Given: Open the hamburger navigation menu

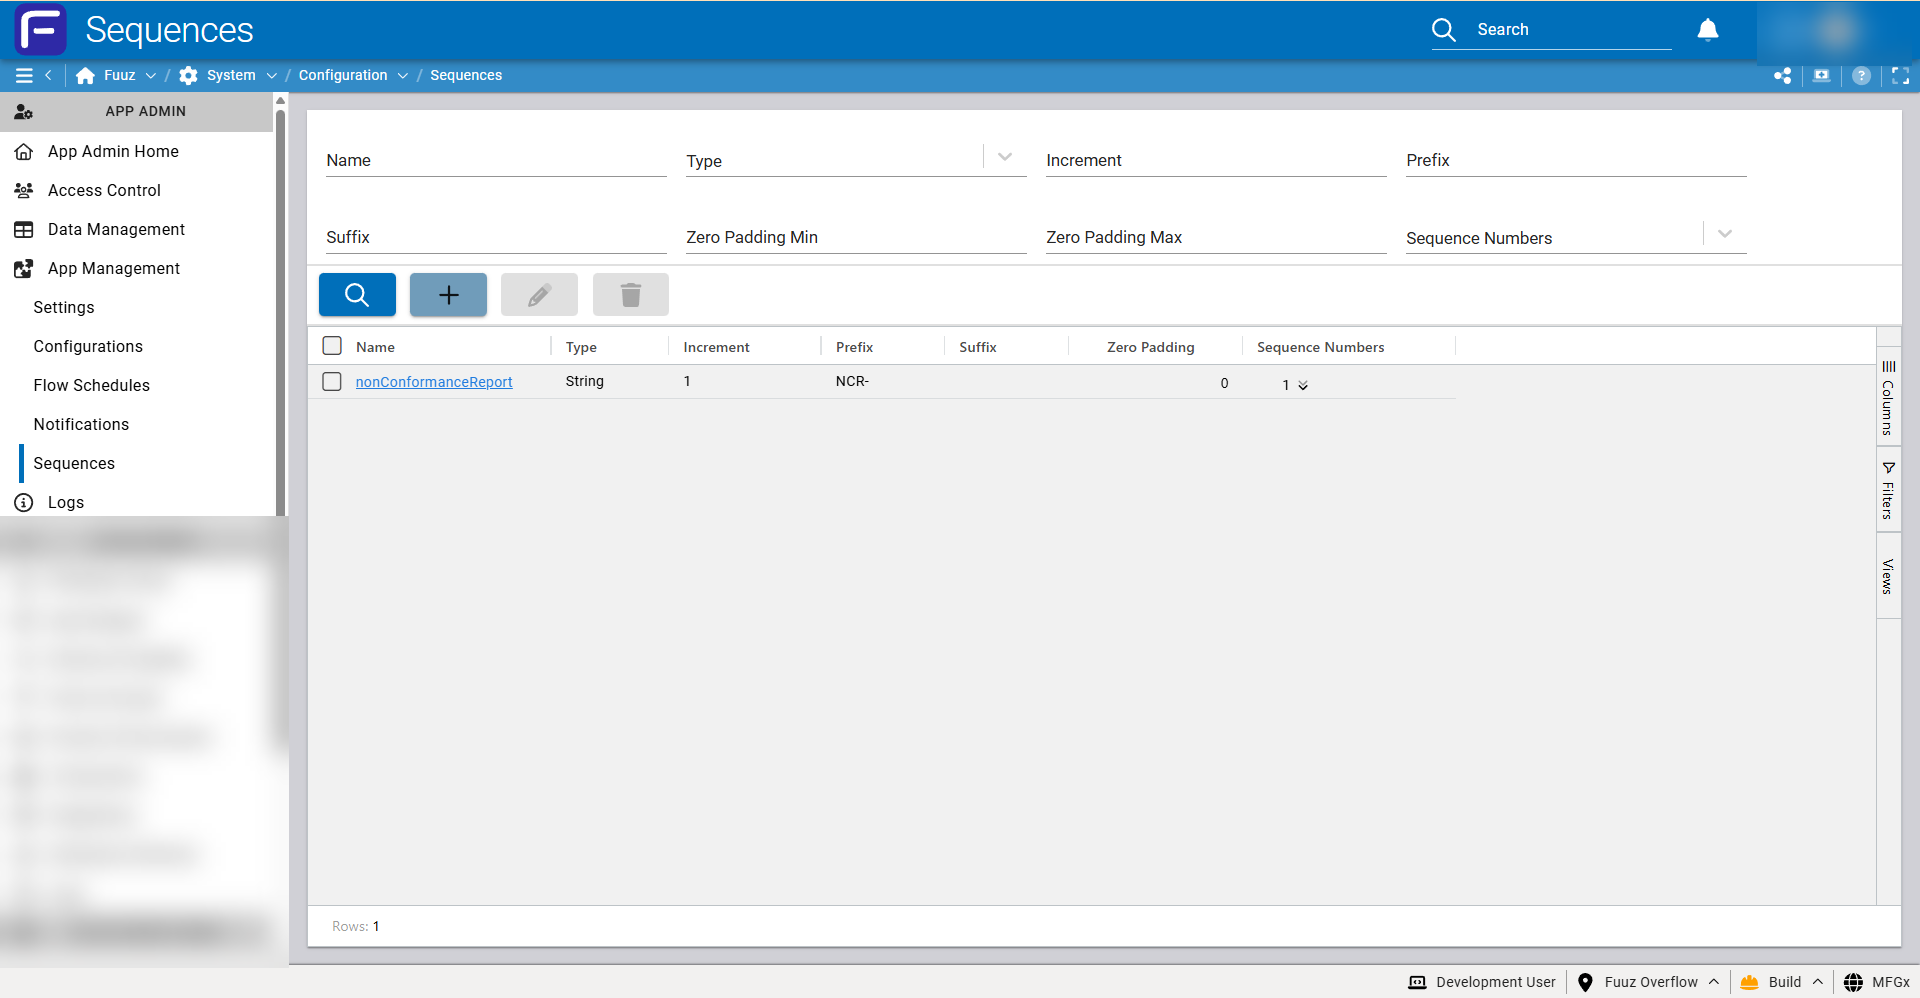Looking at the screenshot, I should click(24, 75).
